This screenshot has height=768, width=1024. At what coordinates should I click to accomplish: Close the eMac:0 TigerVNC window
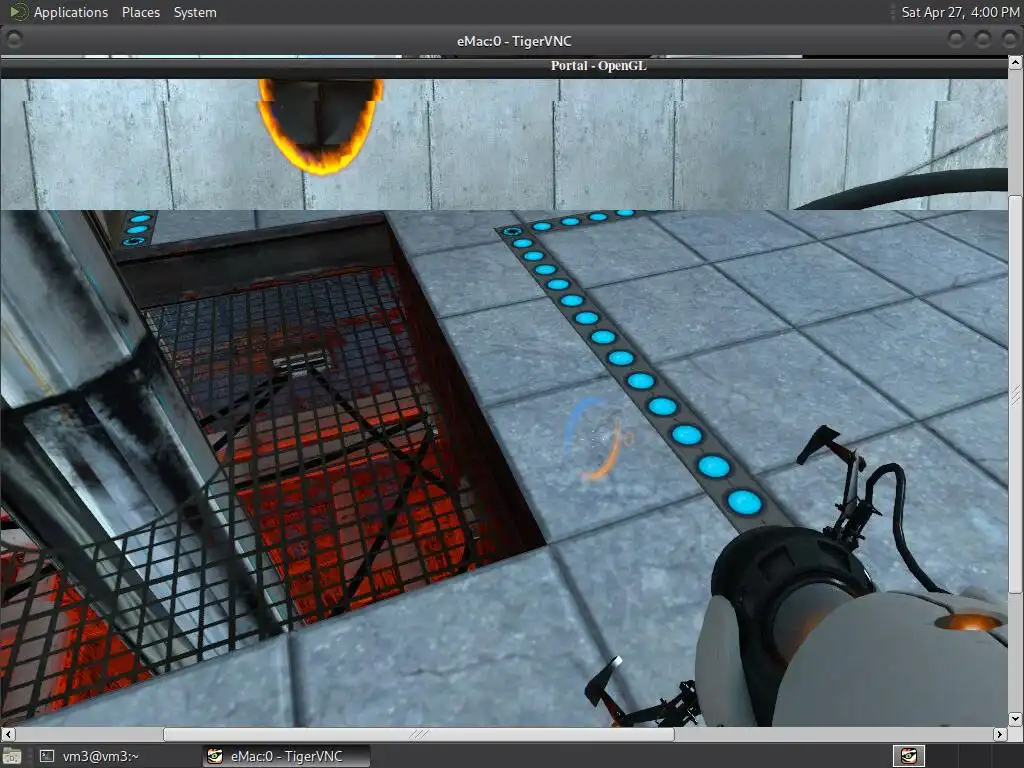coord(1010,40)
